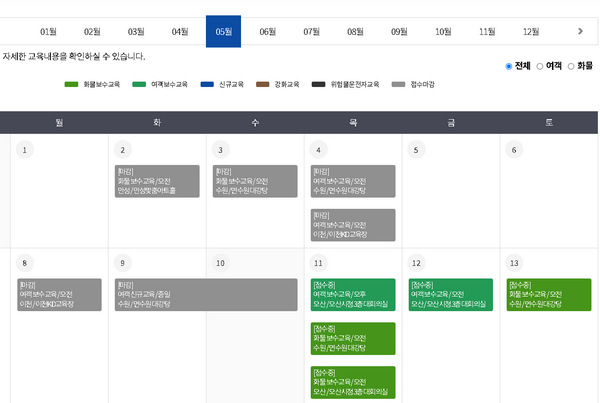Open day 11 화물보수교육 at 수원 연수원대강당
This screenshot has height=403, width=600.
tap(353, 339)
